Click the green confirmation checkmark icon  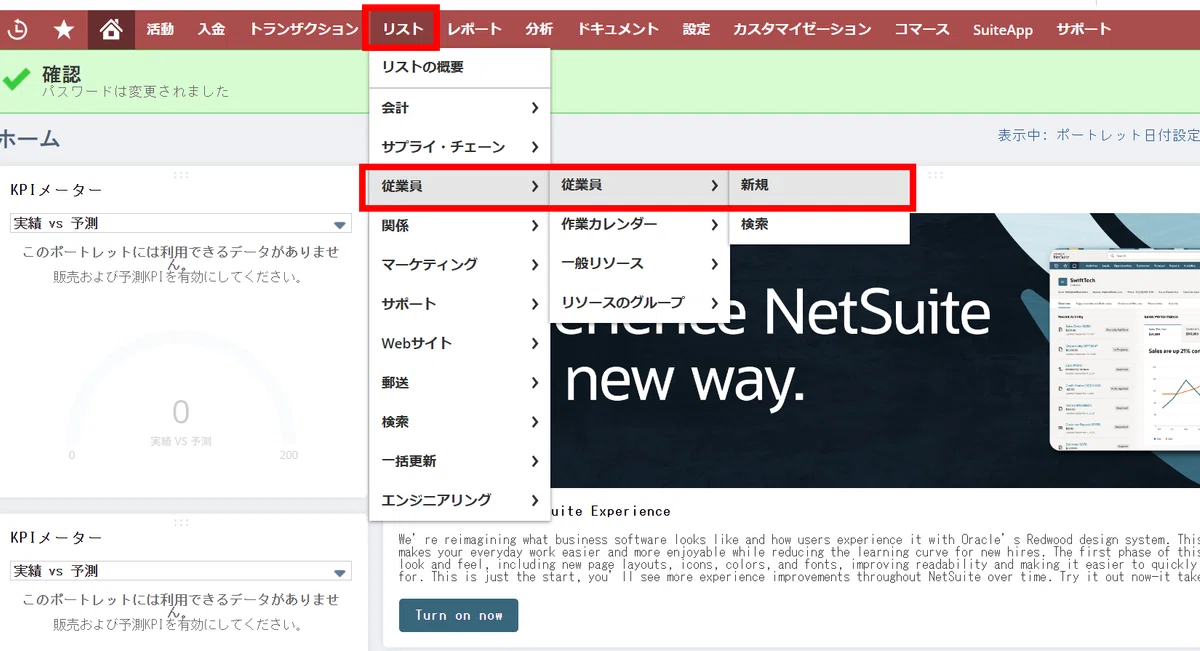pyautogui.click(x=15, y=80)
